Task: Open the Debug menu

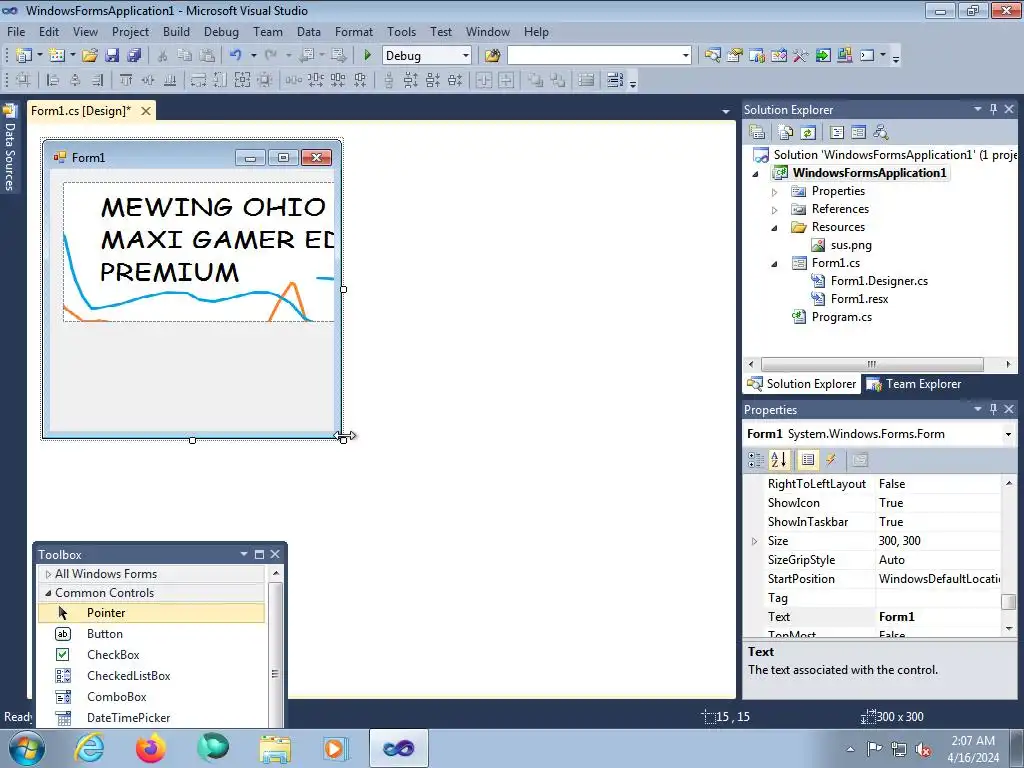Action: (221, 31)
